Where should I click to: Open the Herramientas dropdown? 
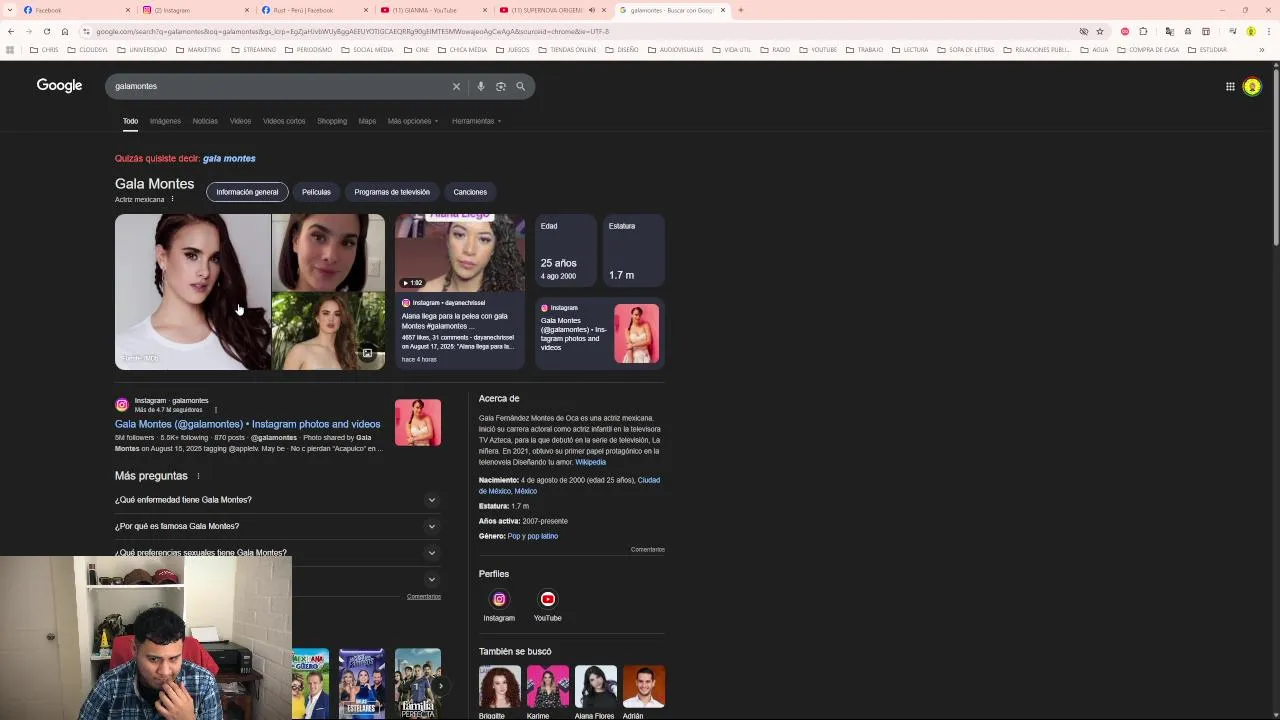coord(477,121)
